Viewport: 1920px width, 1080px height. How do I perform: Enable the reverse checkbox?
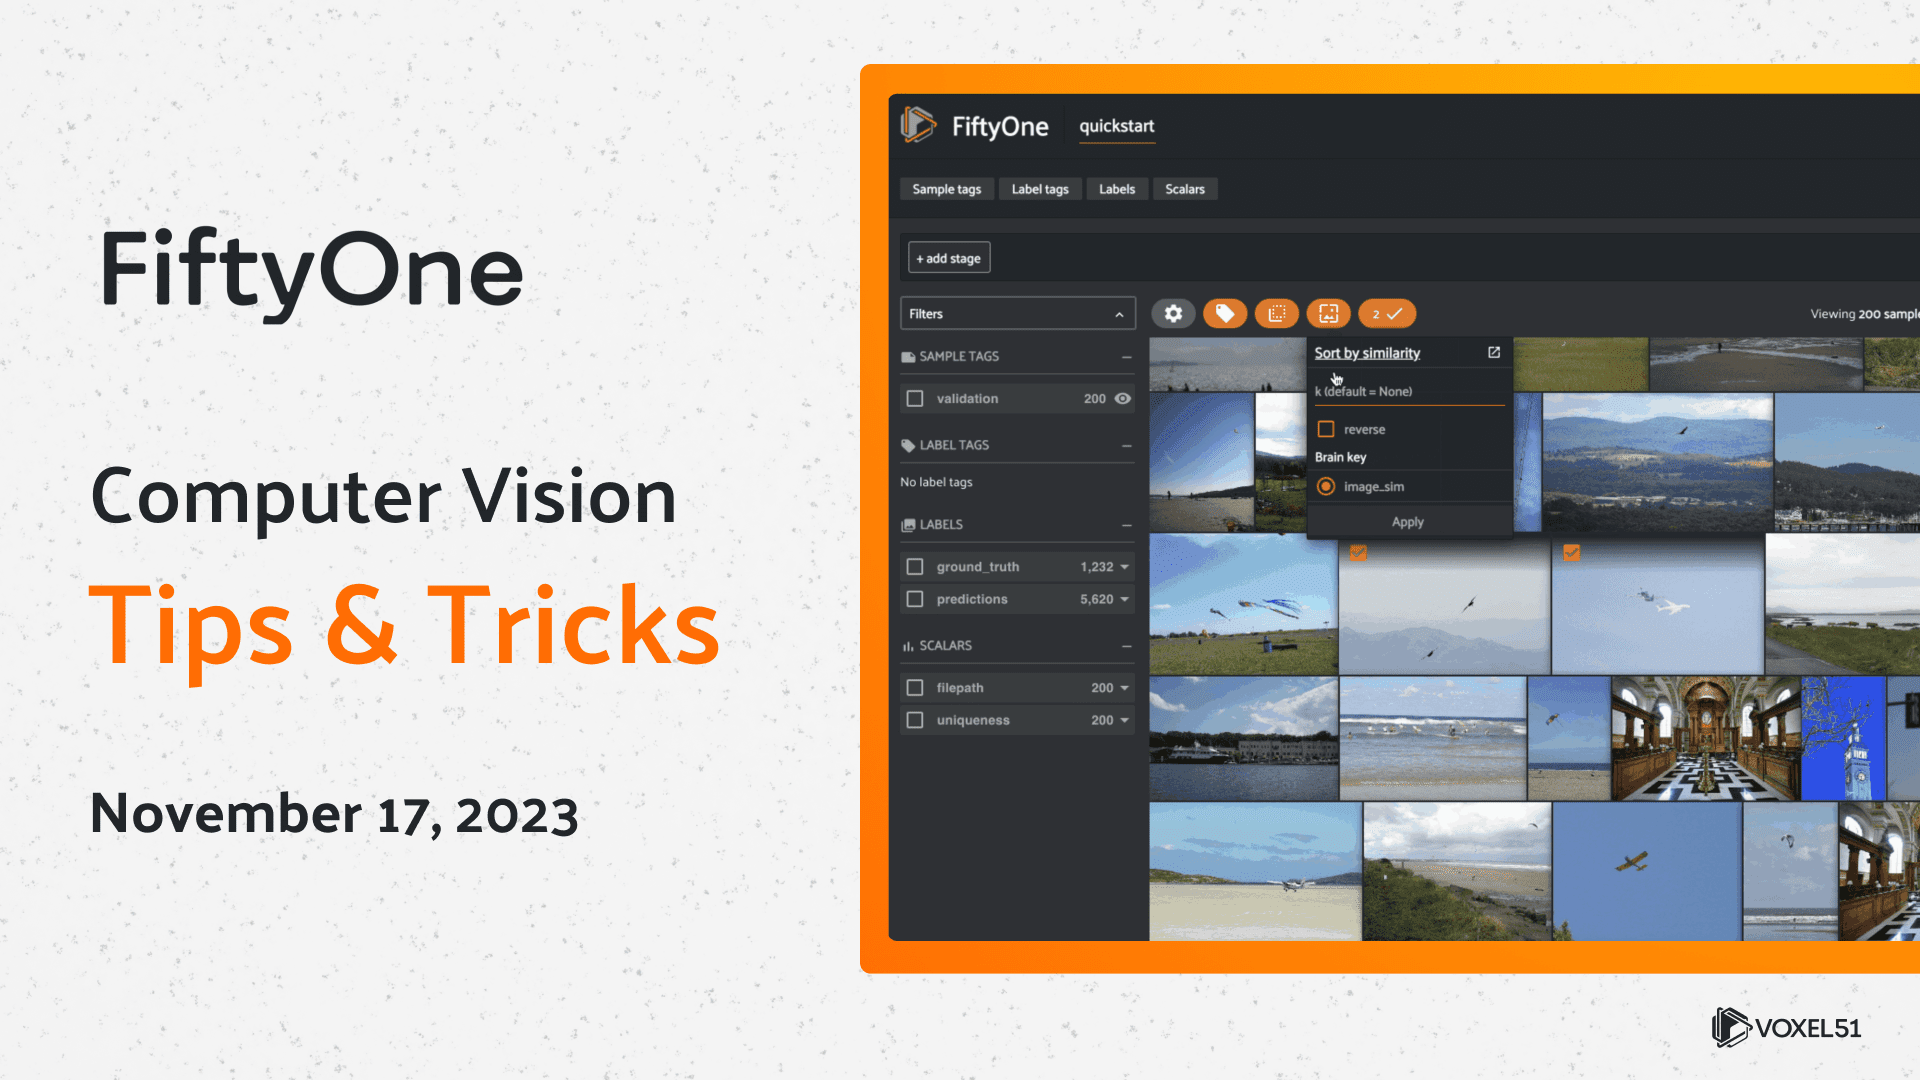pyautogui.click(x=1326, y=429)
